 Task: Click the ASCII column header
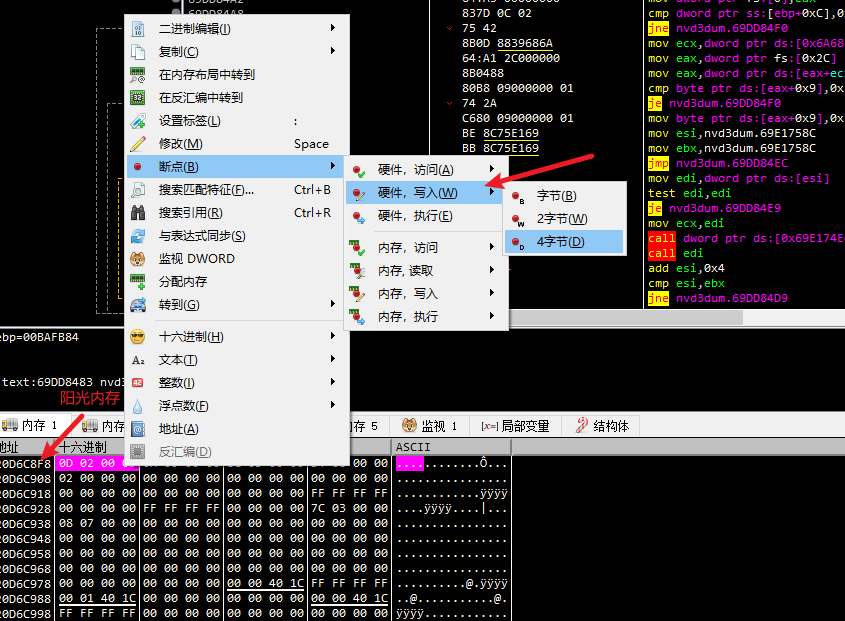point(451,447)
